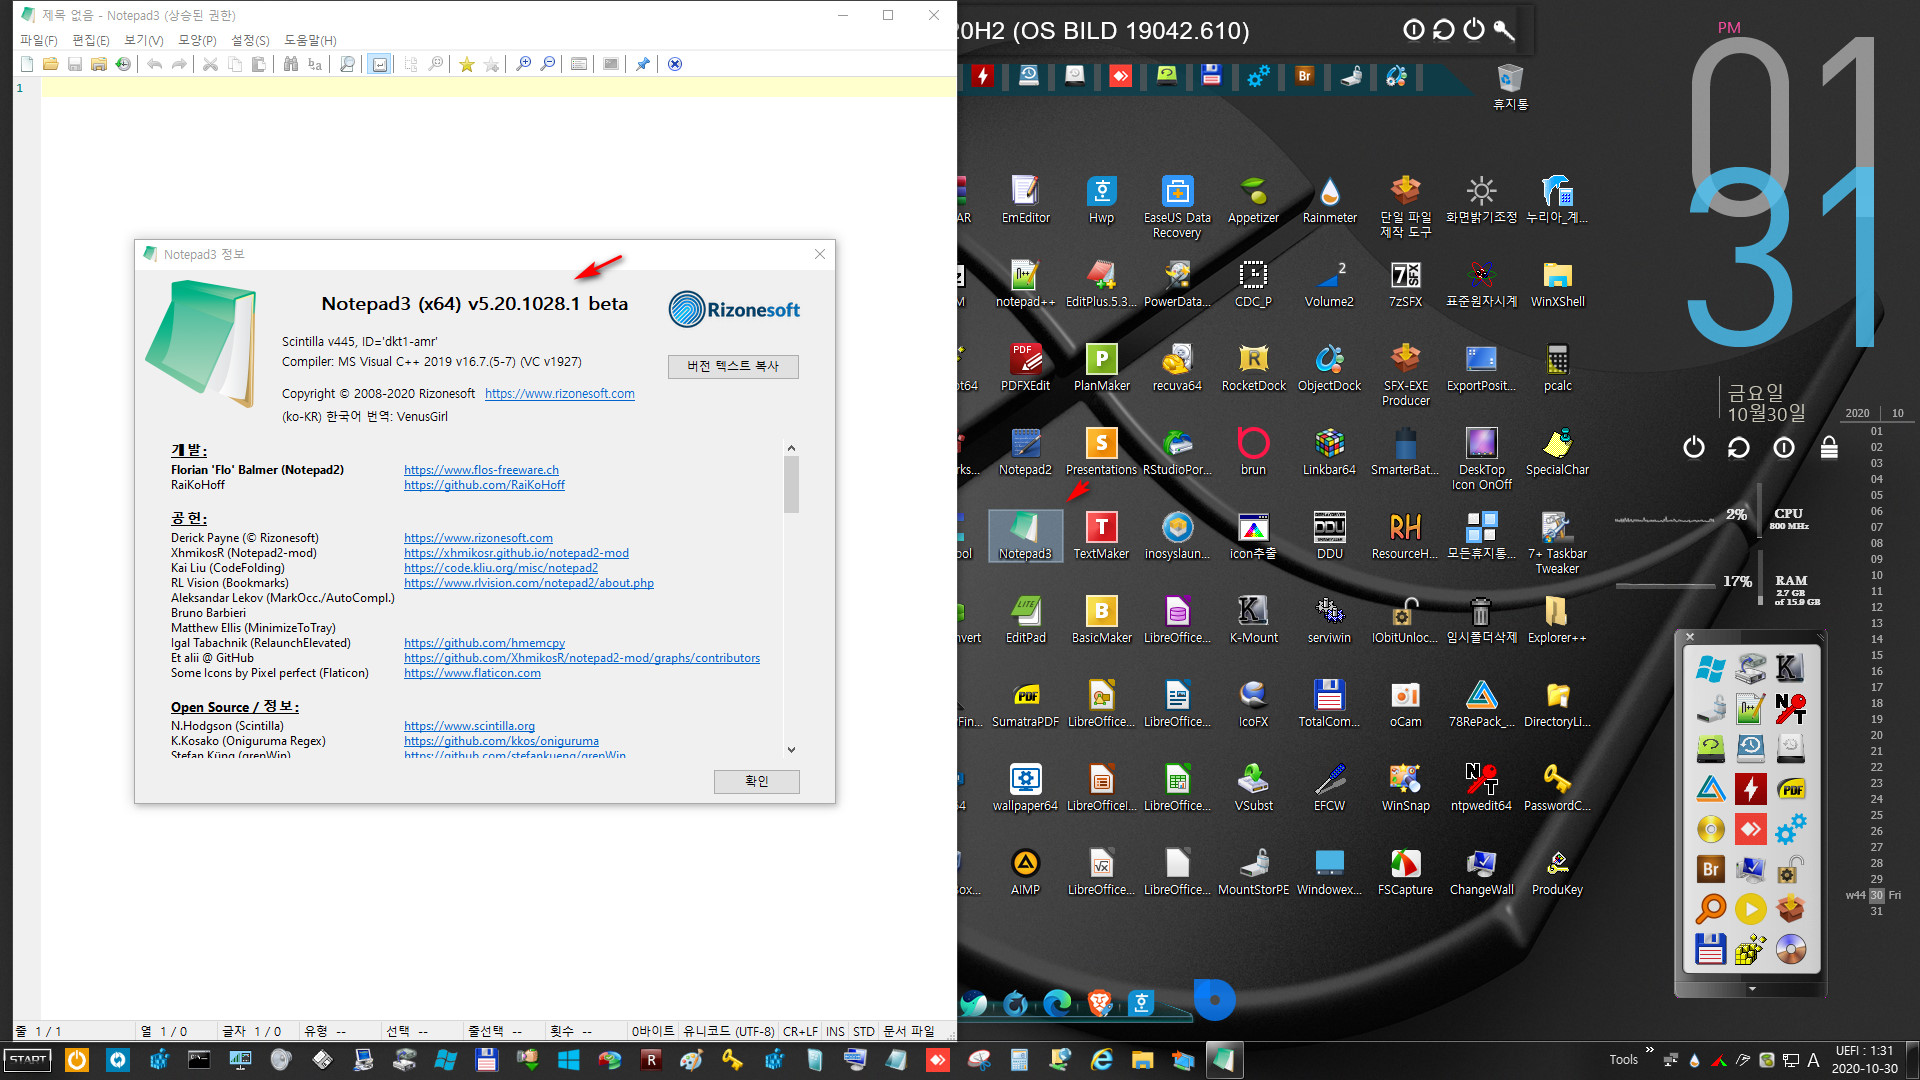The image size is (1920, 1080).
Task: Click the START button on the taskbar
Action: [28, 1060]
